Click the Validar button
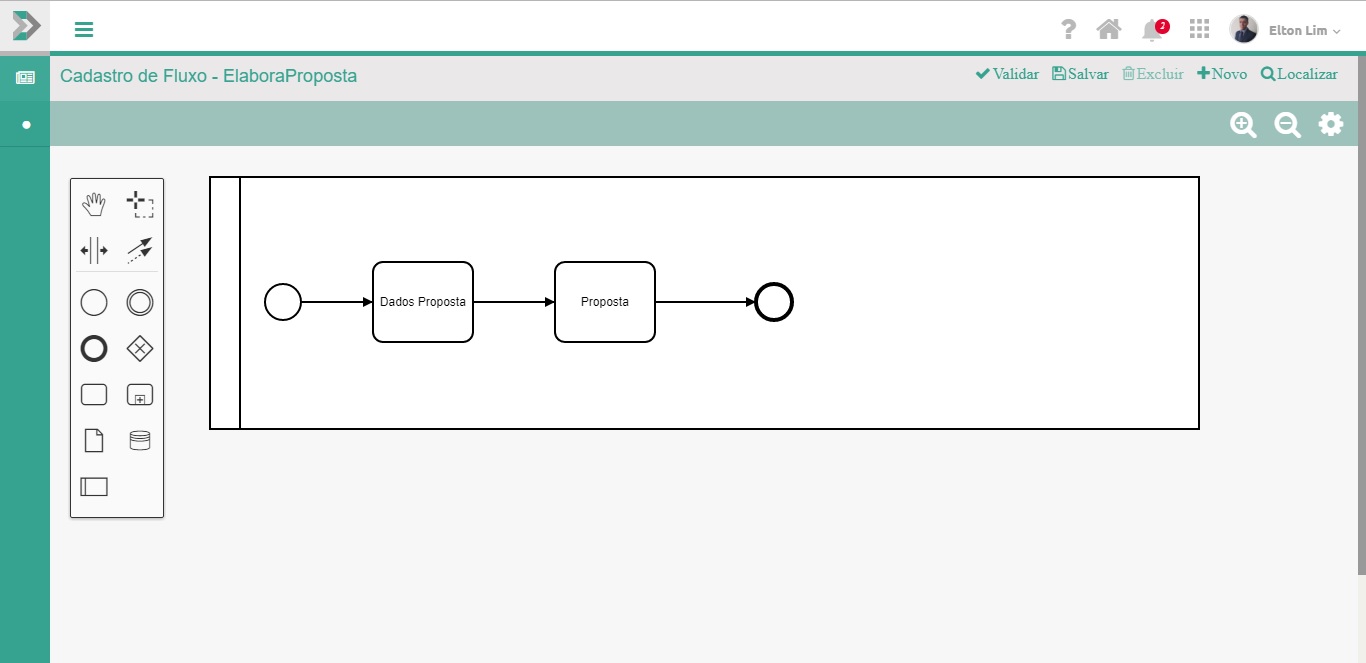Screen dimensions: 1366x663 [1007, 74]
